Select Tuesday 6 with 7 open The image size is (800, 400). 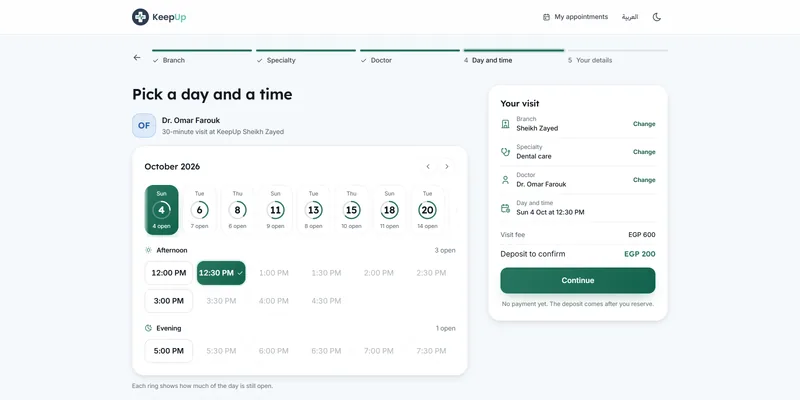[199, 210]
